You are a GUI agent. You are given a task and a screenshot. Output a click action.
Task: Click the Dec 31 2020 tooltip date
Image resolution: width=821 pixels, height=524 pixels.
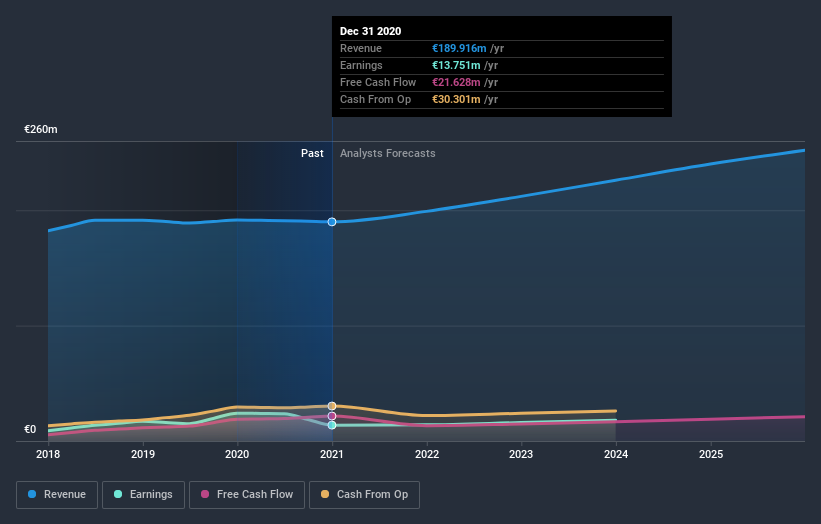point(371,31)
